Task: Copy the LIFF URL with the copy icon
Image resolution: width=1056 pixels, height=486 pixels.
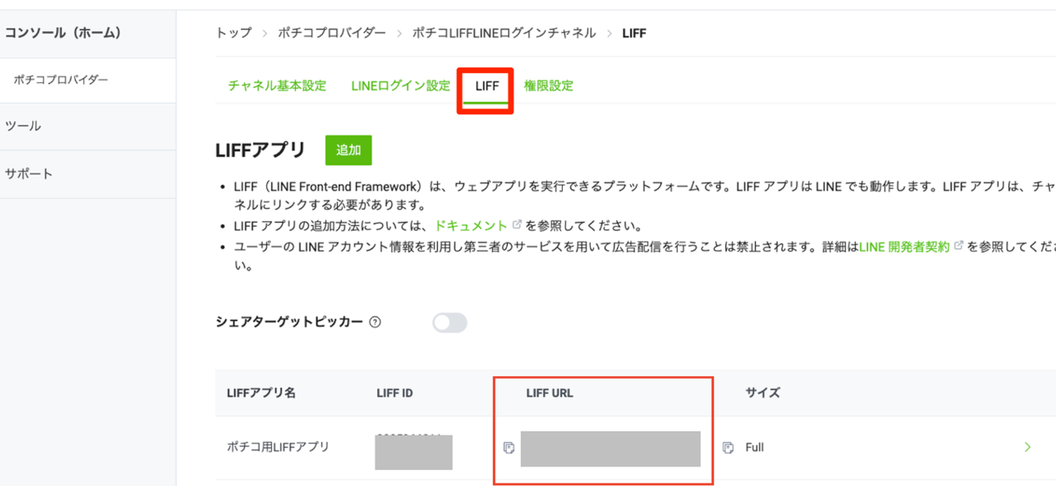Action: (x=727, y=448)
